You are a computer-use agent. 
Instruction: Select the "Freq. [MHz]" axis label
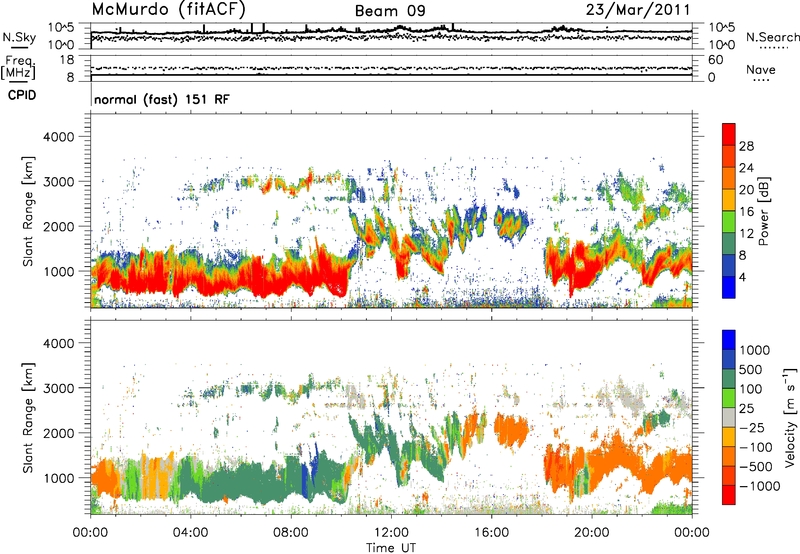tap(18, 68)
